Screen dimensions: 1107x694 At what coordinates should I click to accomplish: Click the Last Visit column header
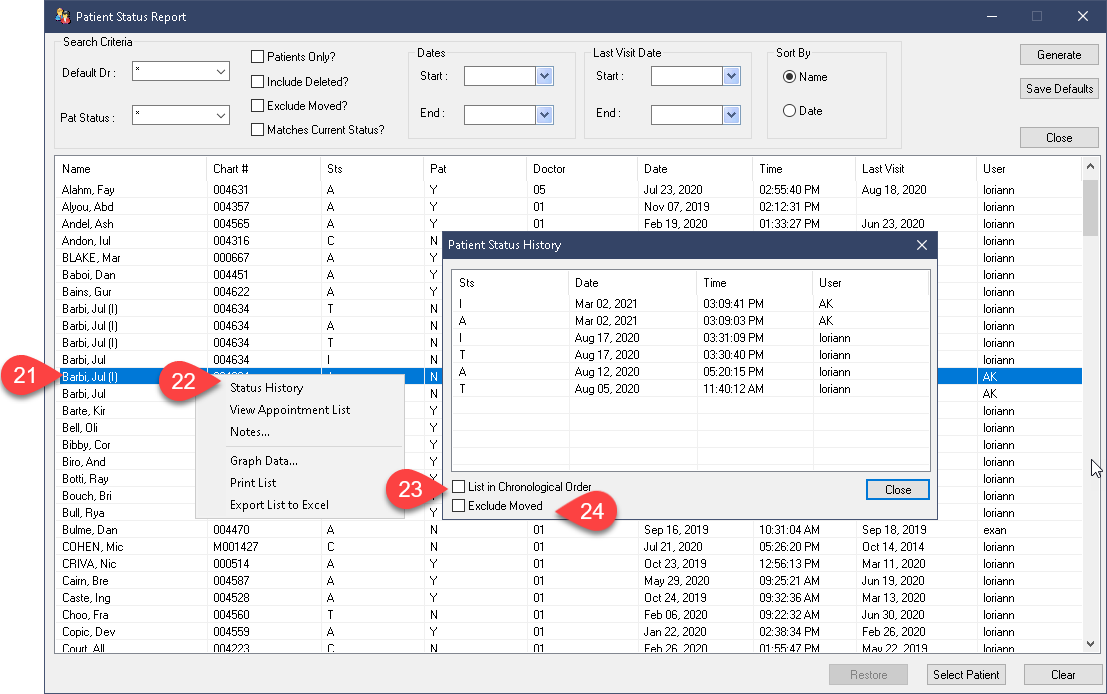(916, 169)
